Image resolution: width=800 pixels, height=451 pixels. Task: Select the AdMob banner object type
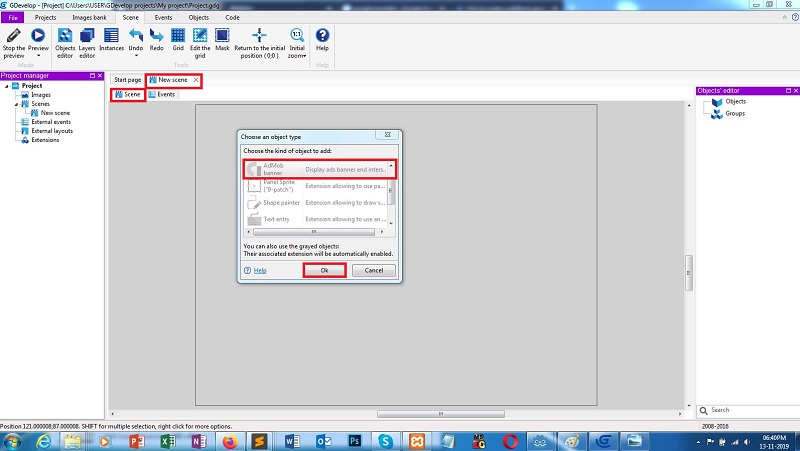[x=319, y=169]
